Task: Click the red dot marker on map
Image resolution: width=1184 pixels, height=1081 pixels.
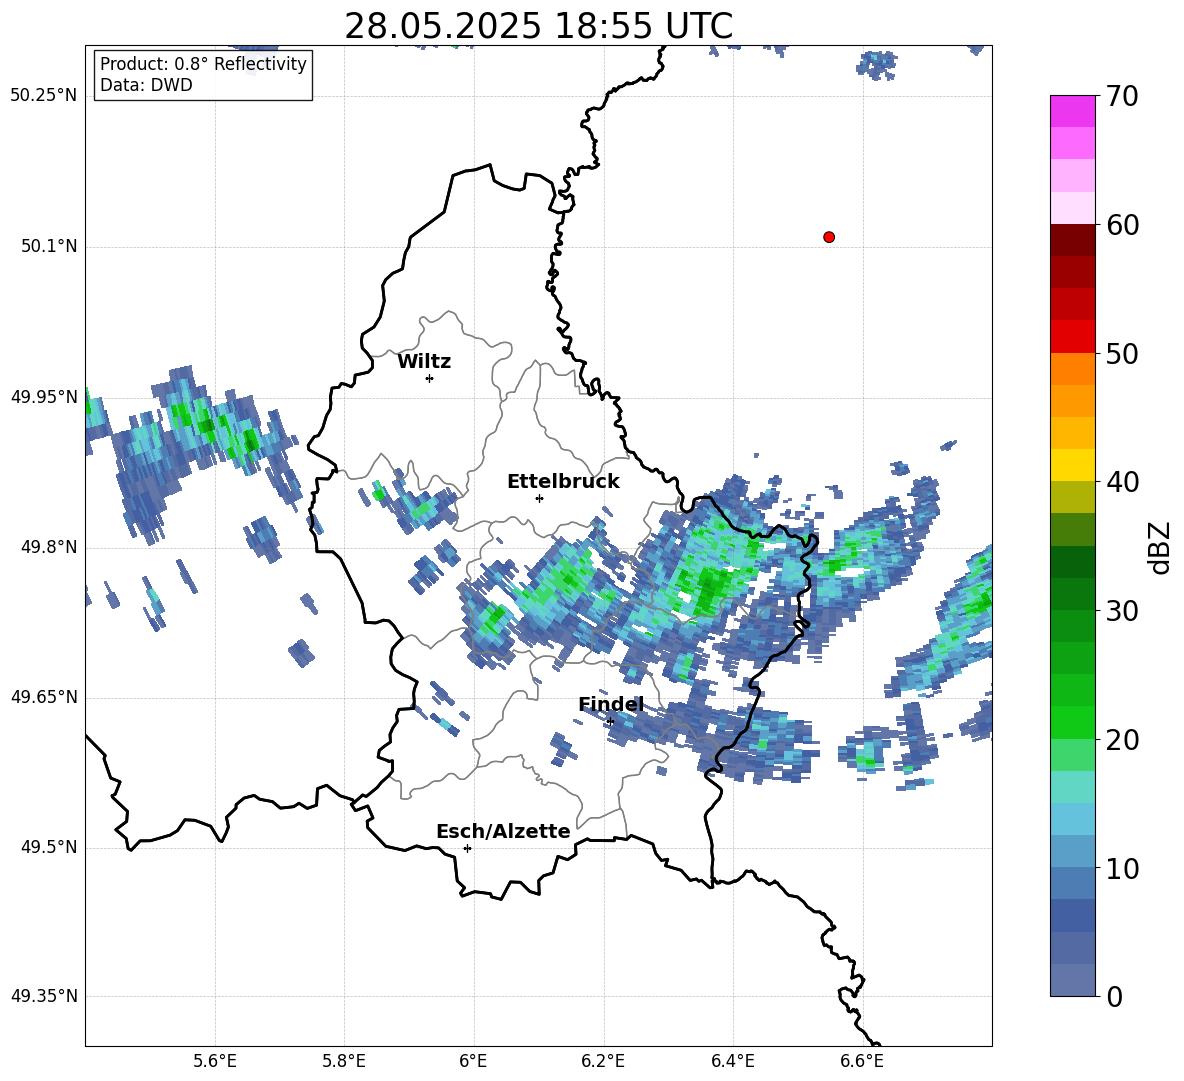Action: [x=829, y=237]
